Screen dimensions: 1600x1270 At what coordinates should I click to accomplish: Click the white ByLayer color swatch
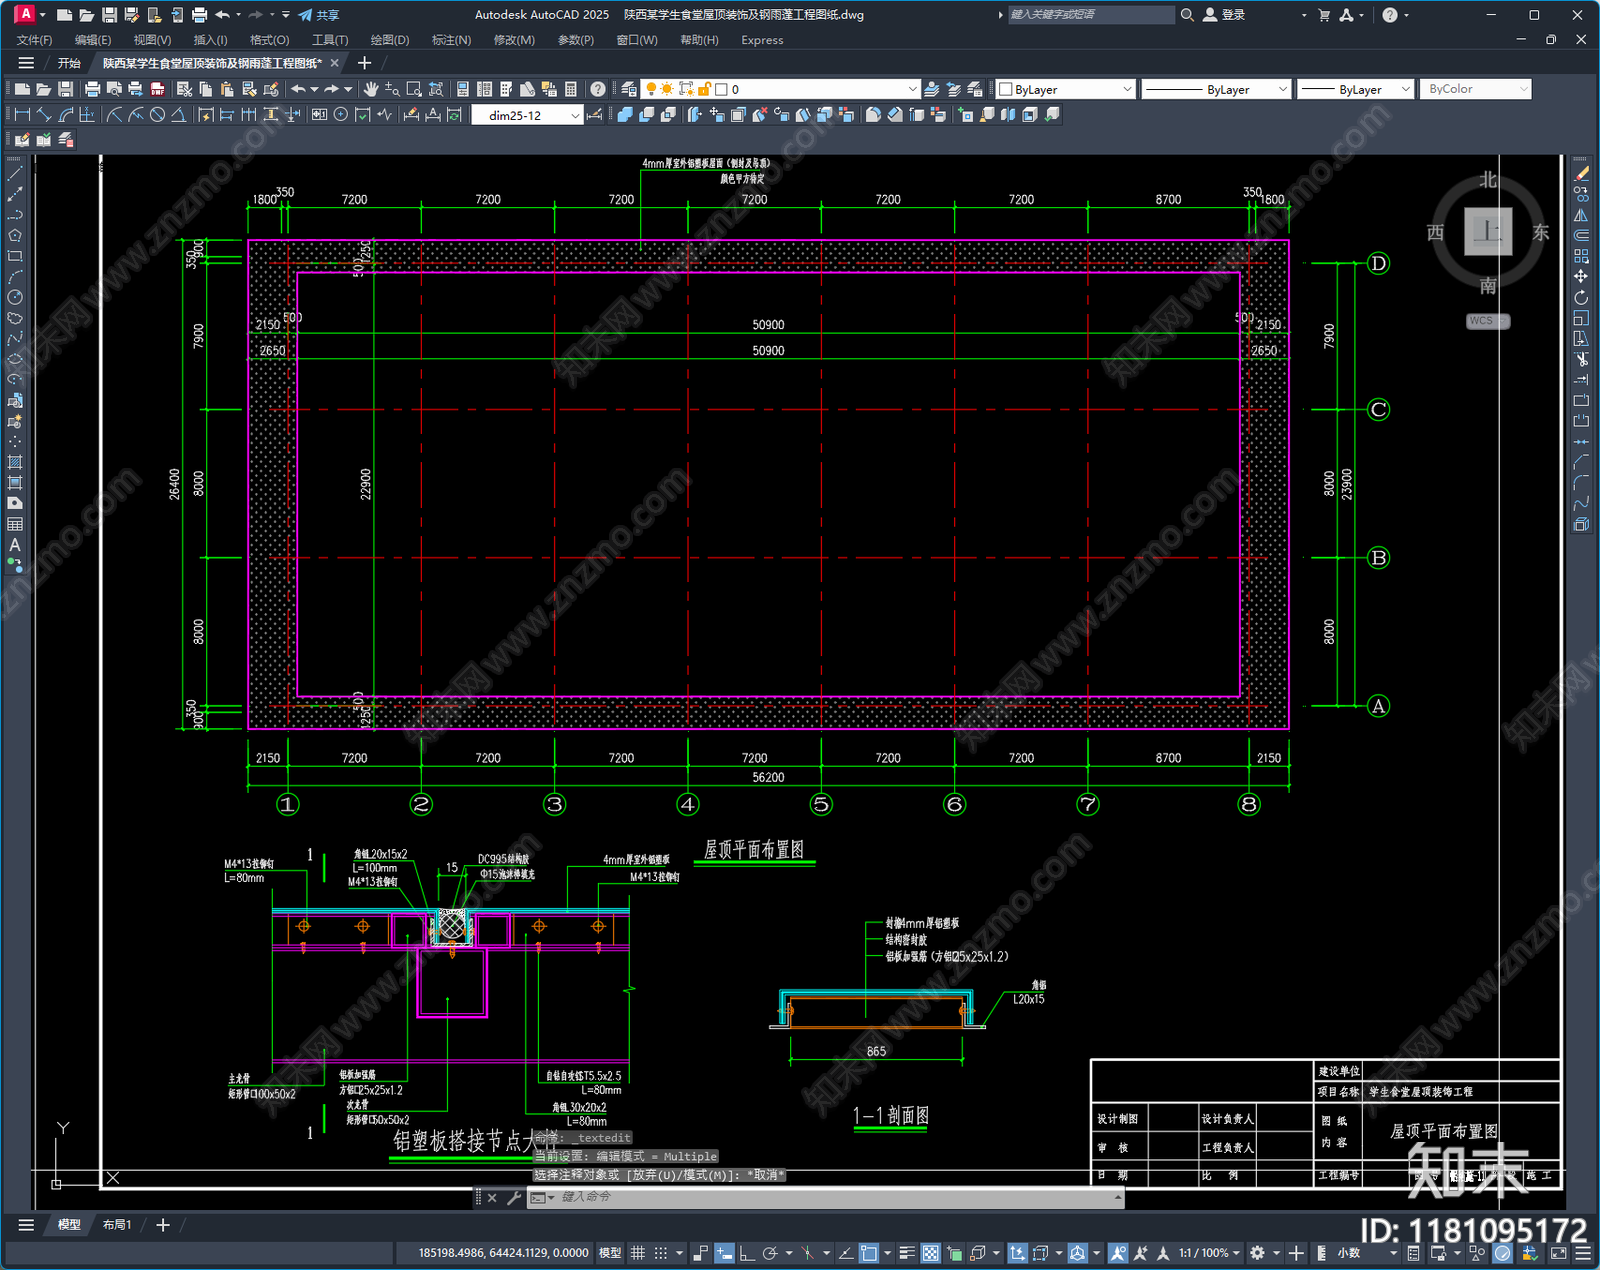click(x=1006, y=89)
